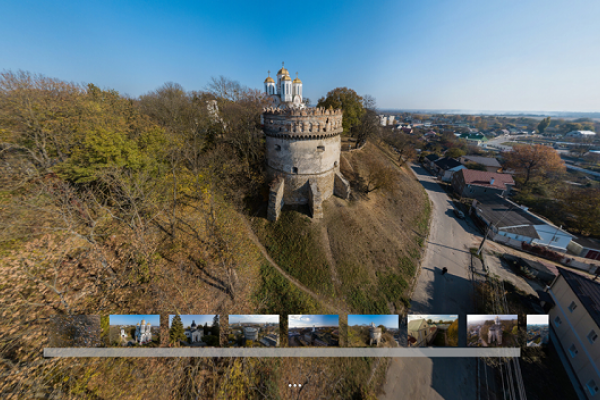This screenshot has width=600, height=400.
Task: Select the sixth thumbnail in the strip
Action: pyautogui.click(x=373, y=330)
